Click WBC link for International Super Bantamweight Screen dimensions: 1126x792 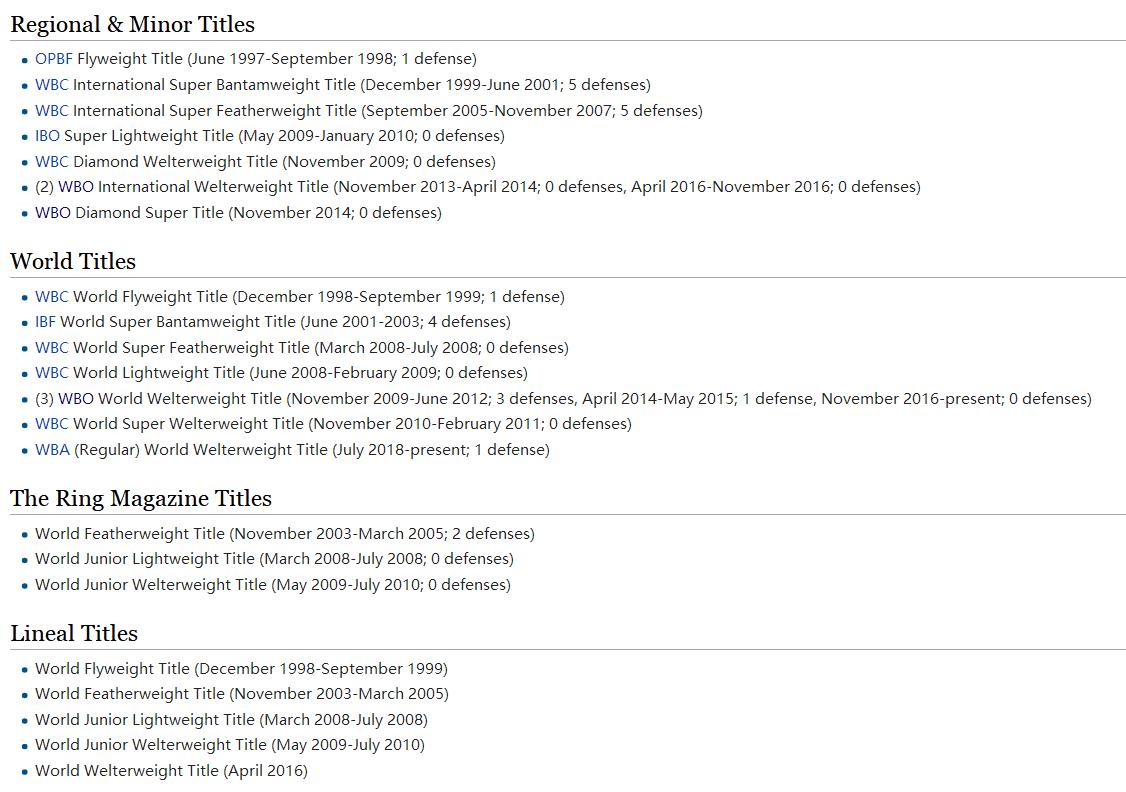pyautogui.click(x=52, y=85)
